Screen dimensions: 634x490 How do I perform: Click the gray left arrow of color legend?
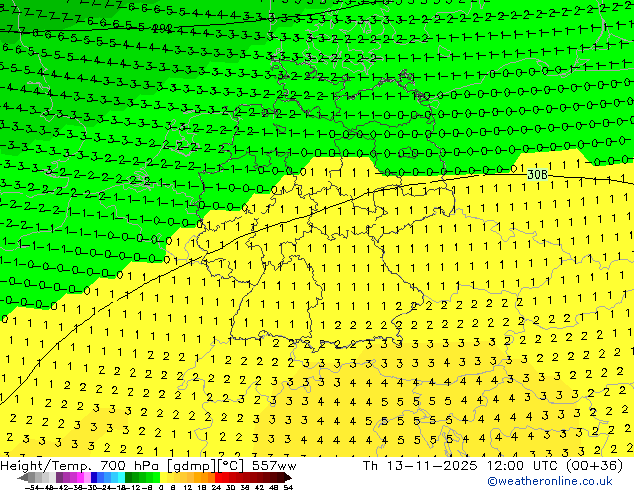coord(22,478)
